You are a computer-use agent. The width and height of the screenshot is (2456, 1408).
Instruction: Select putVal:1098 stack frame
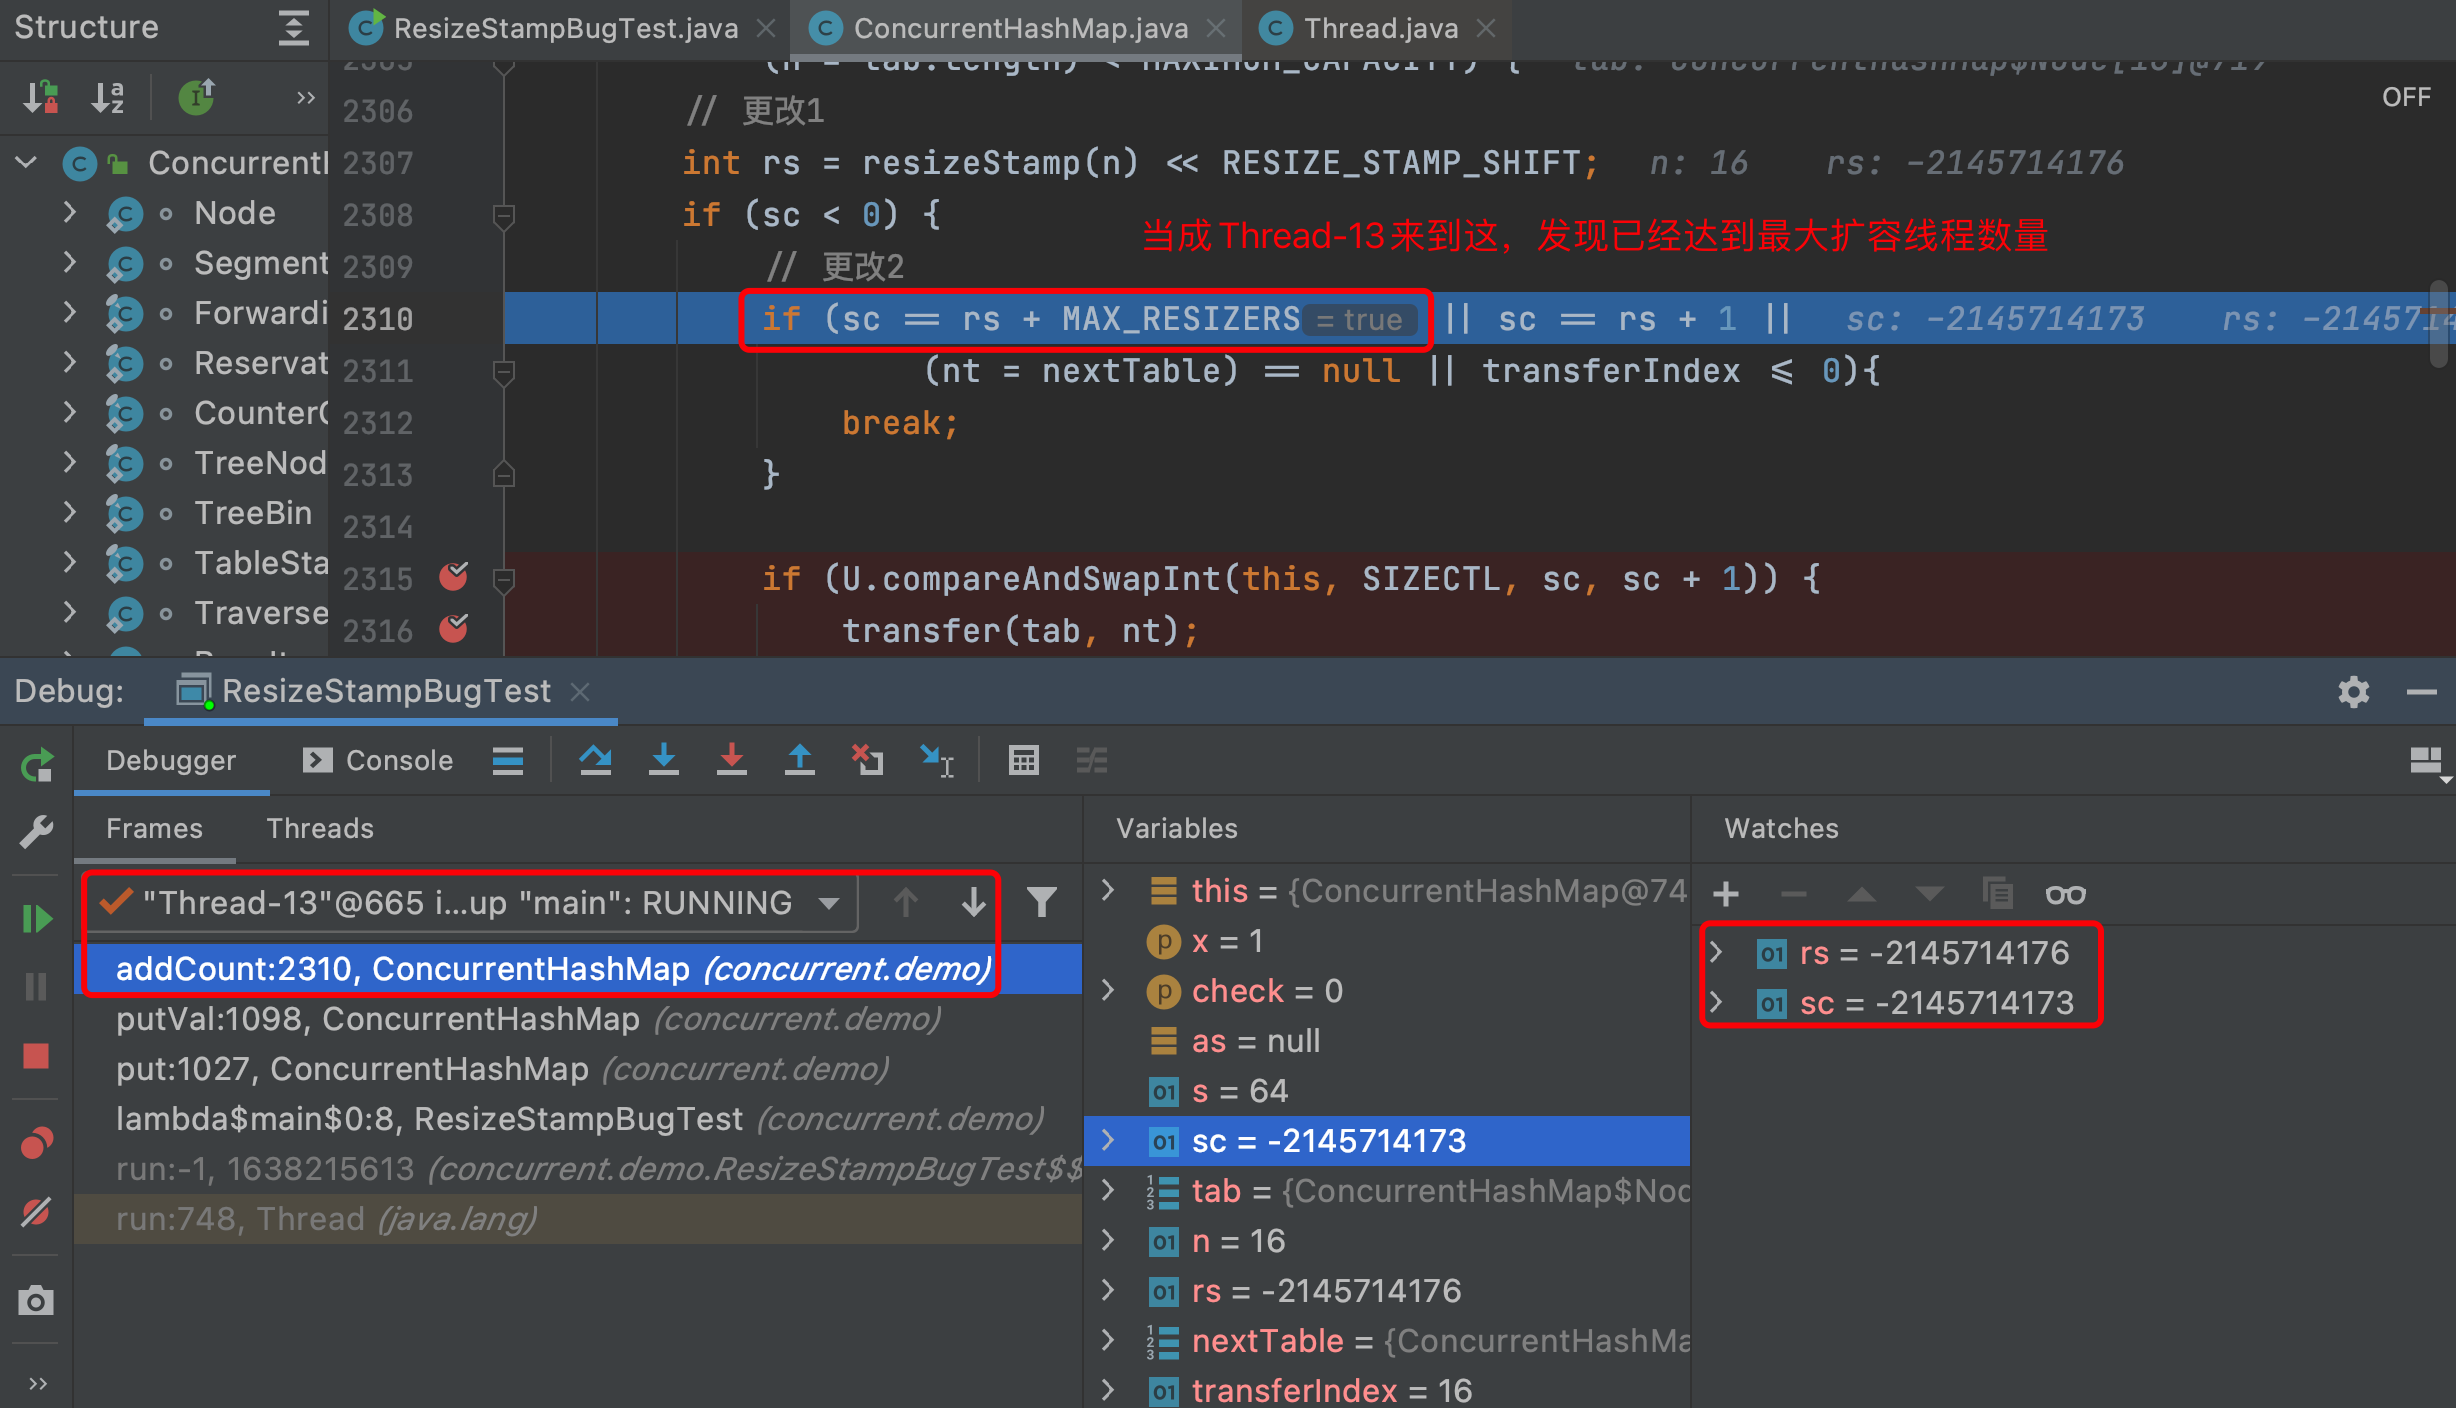click(x=578, y=1019)
